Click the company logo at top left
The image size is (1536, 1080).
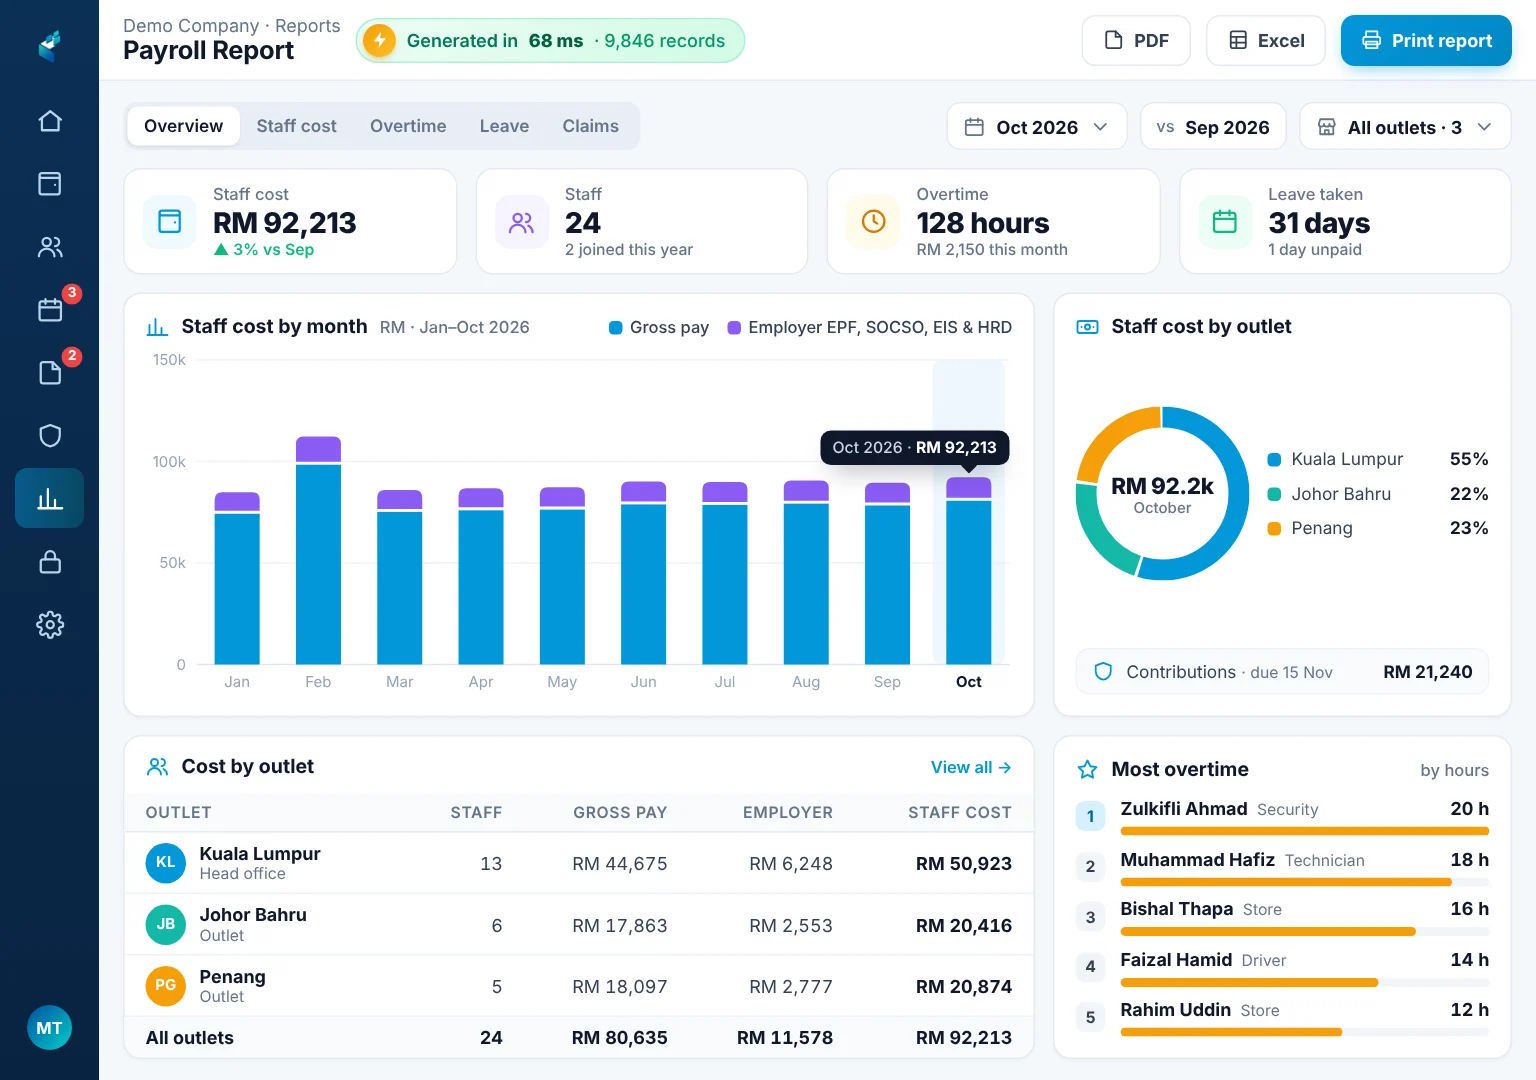pos(50,45)
